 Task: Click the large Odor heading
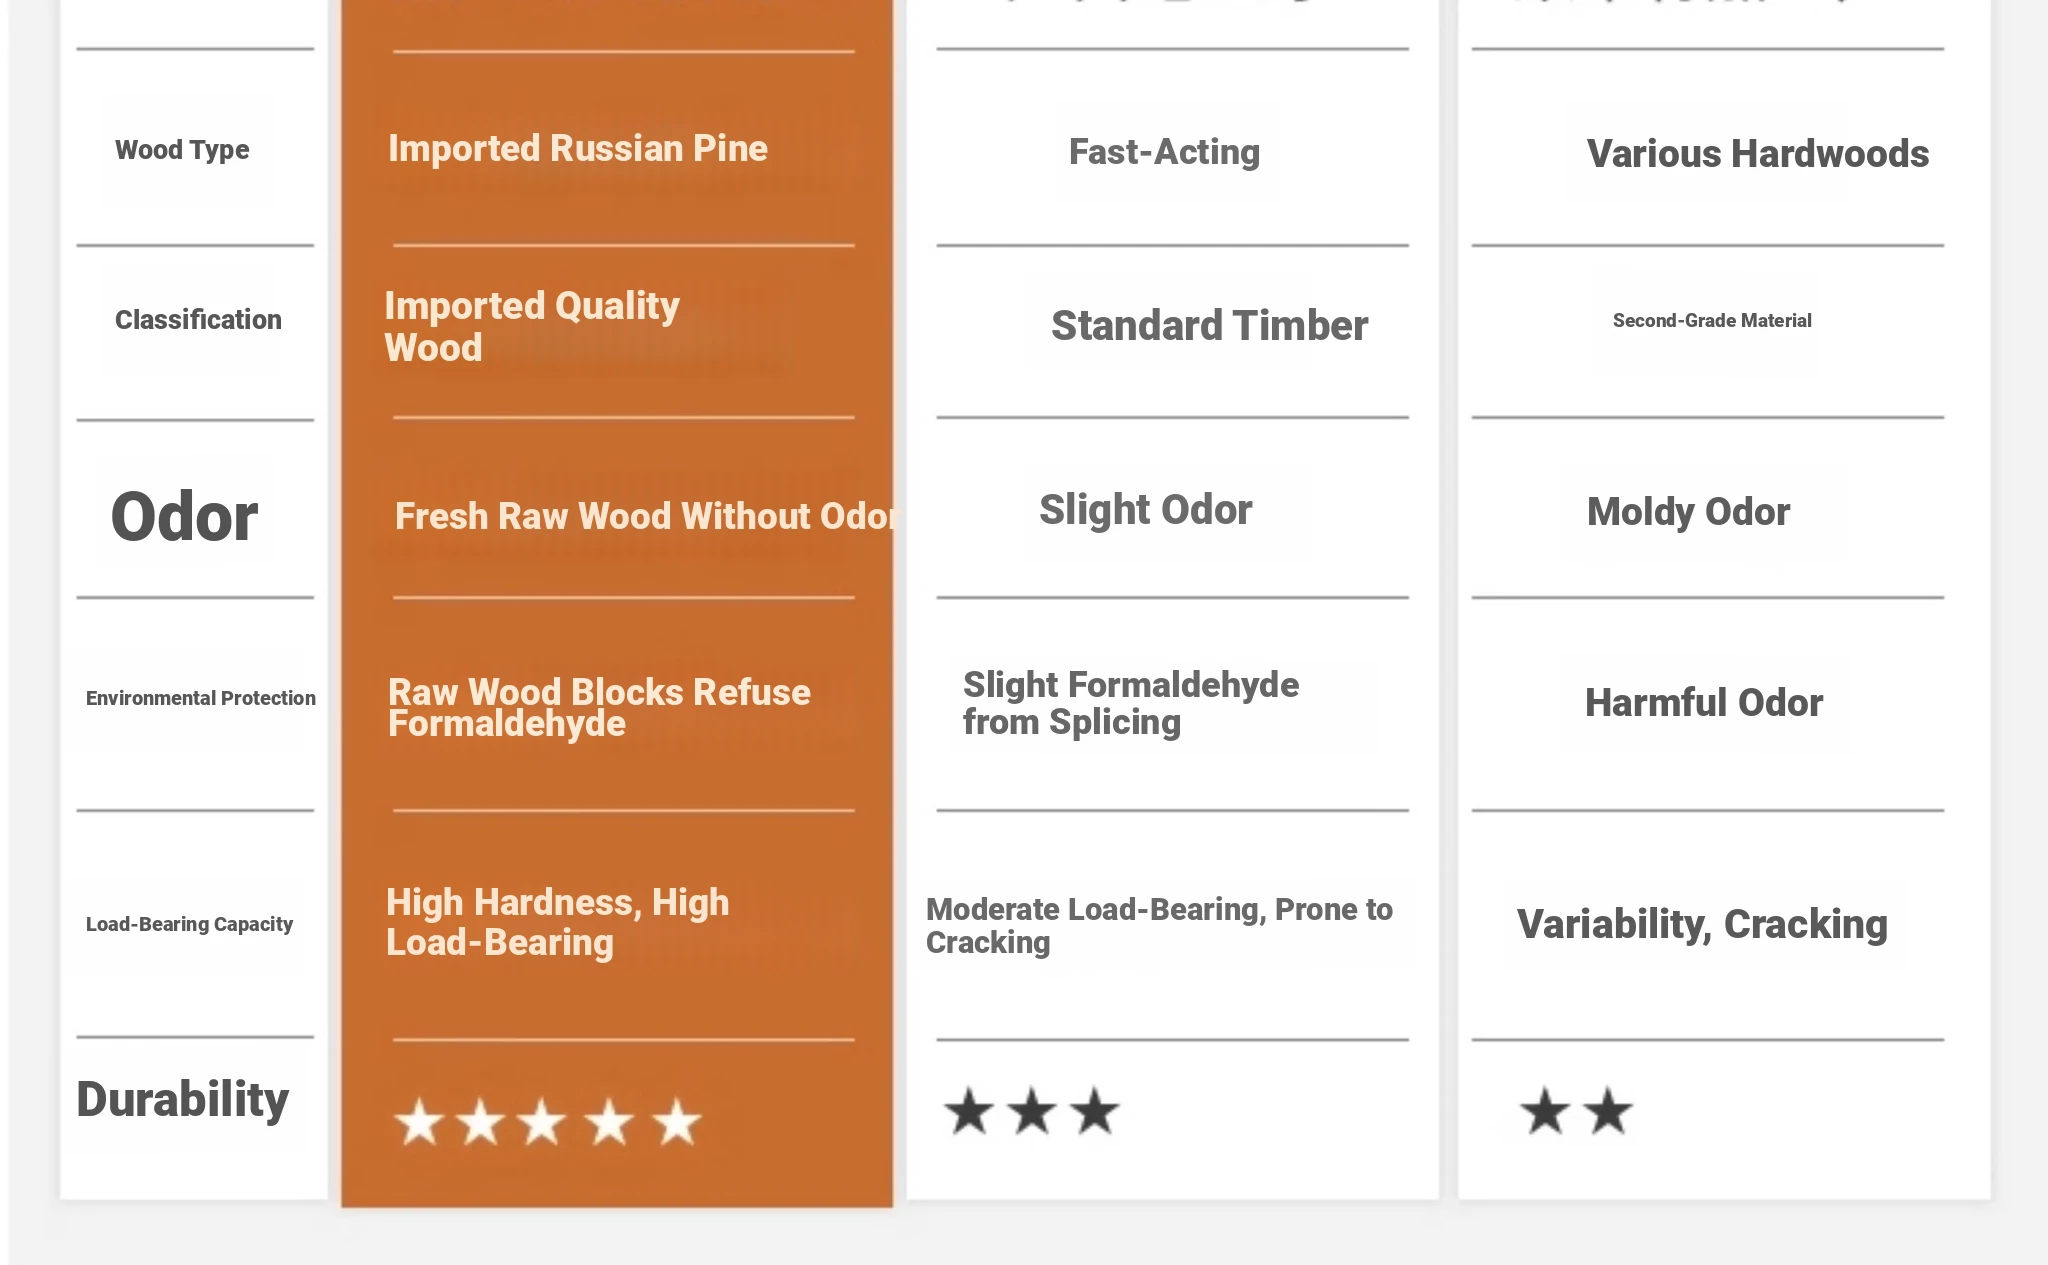[184, 517]
